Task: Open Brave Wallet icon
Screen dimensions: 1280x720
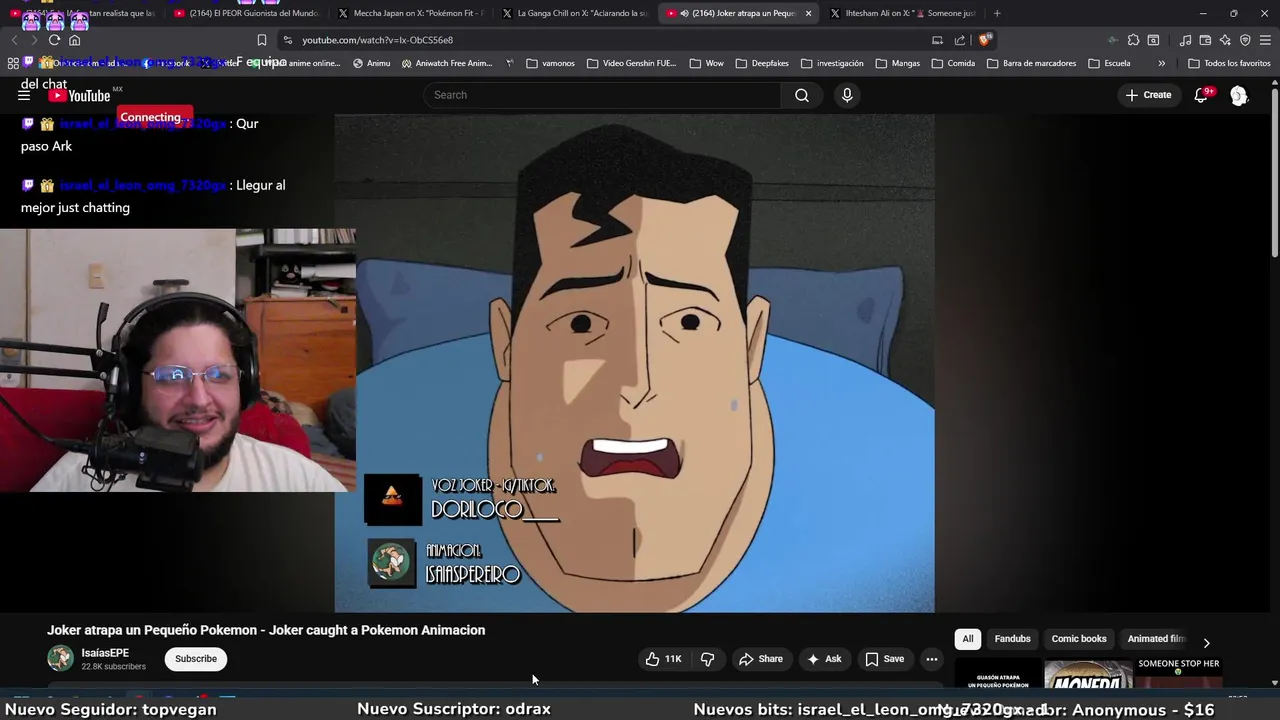Action: tap(1205, 40)
